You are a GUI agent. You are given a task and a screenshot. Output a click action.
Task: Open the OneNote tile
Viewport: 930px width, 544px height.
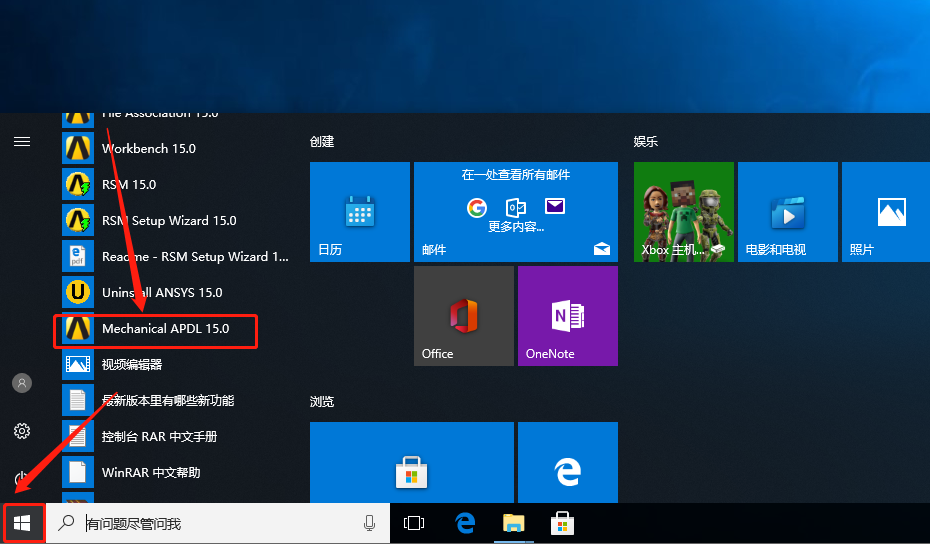click(x=568, y=316)
